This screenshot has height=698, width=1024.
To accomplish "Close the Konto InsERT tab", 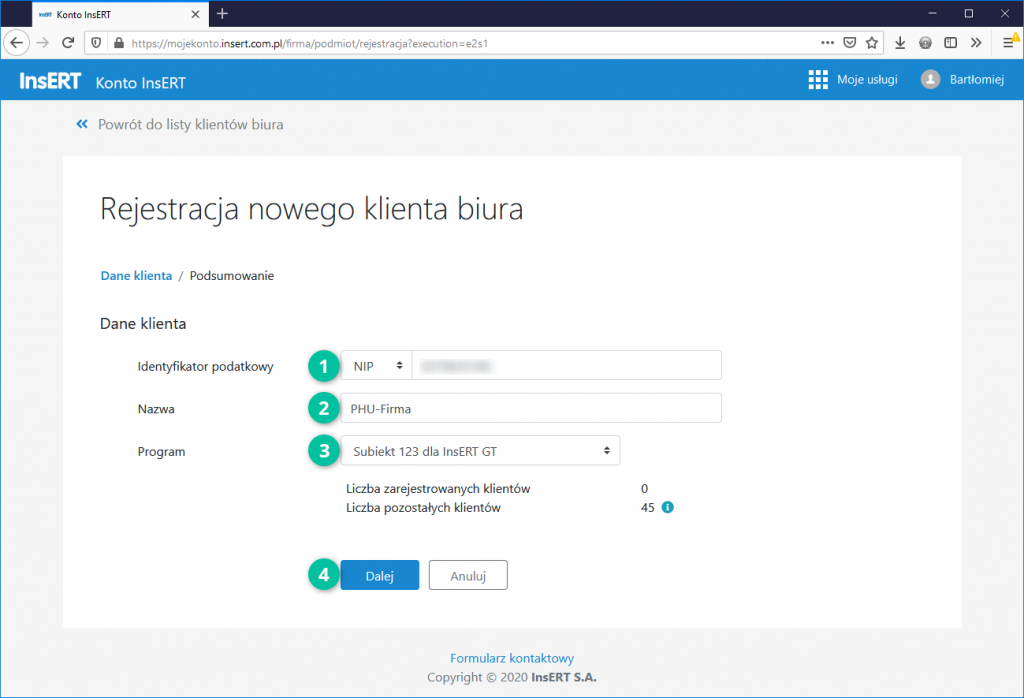I will click(x=195, y=14).
